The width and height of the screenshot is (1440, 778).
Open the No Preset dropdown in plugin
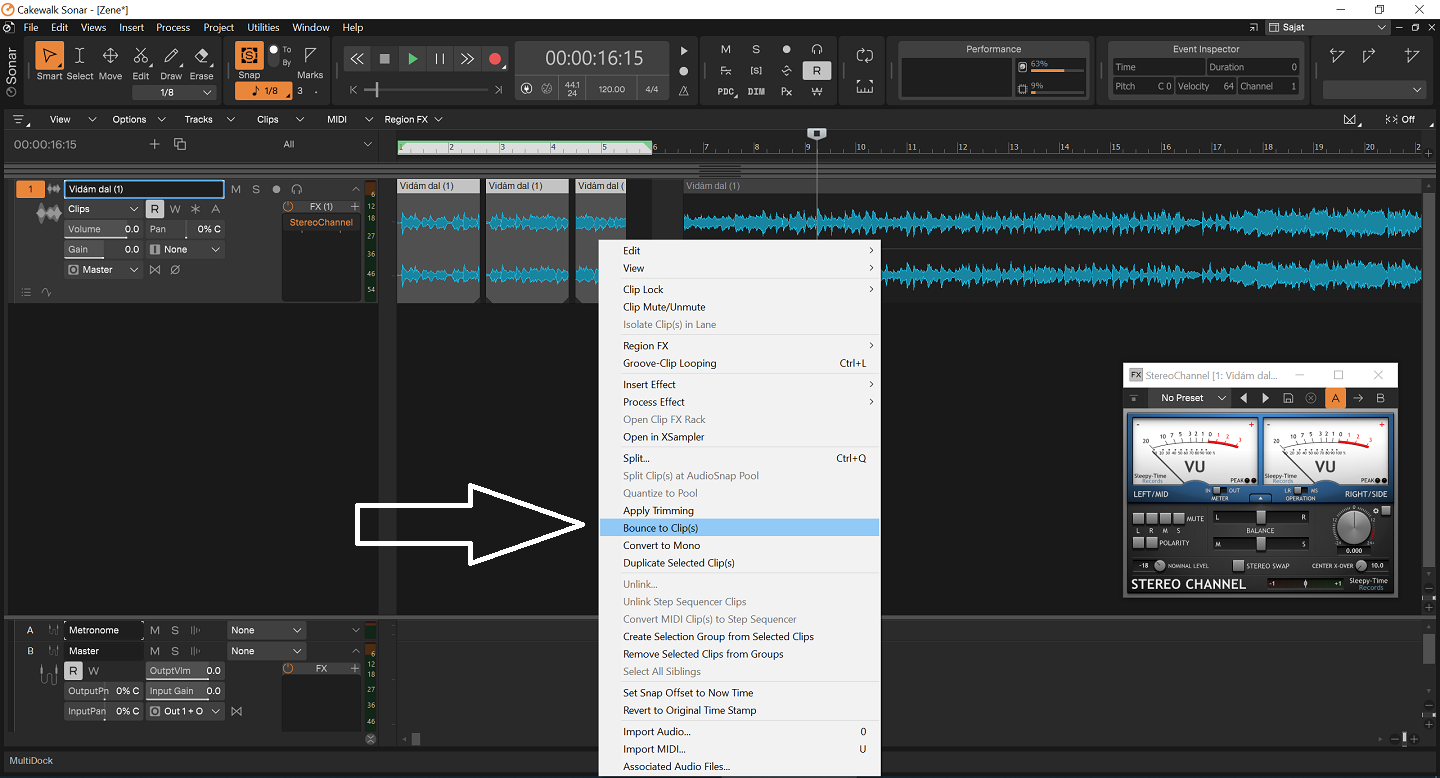[x=1192, y=398]
